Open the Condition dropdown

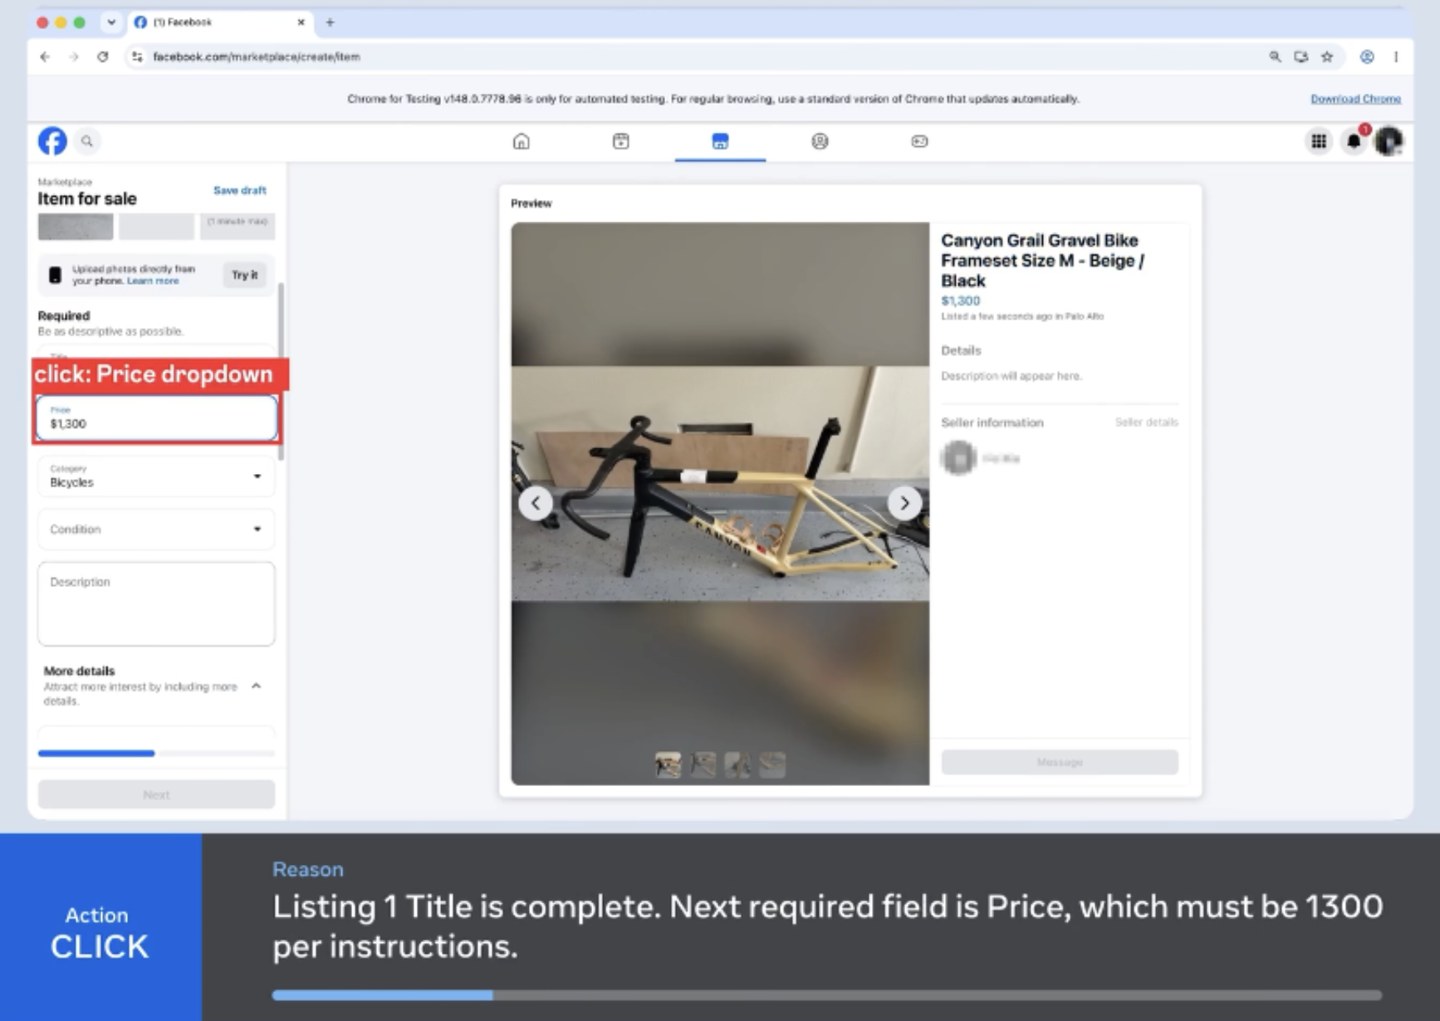click(156, 529)
